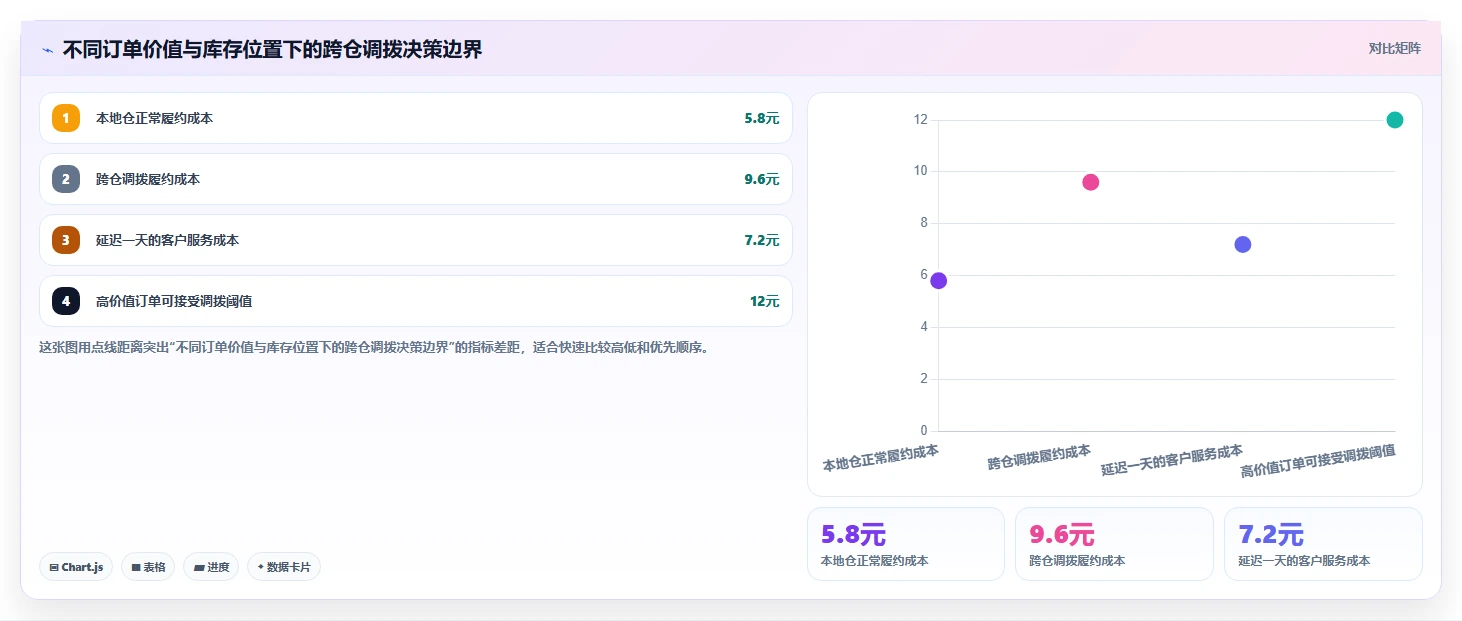Viewport: 1462px width, 621px height.
Task: Select the purple 5.8元 data card
Action: 906,544
